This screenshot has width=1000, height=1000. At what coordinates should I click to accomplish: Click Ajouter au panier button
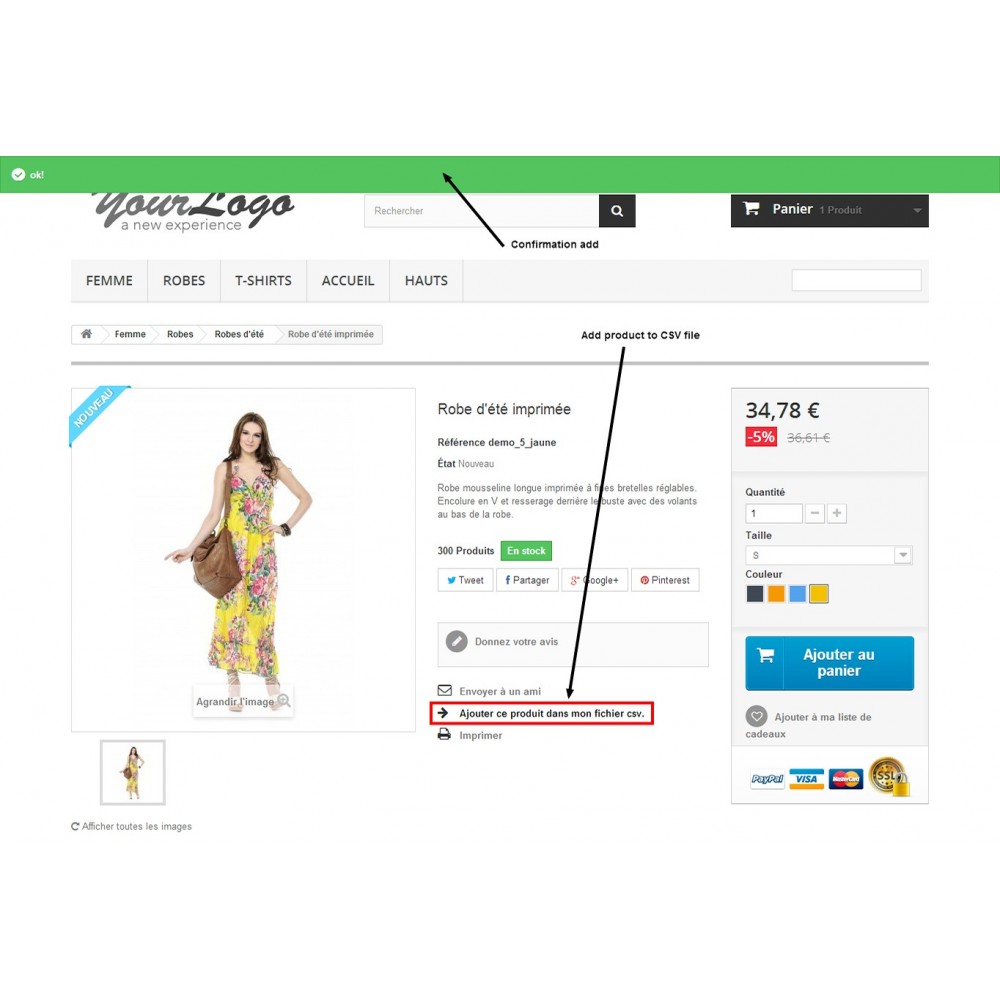point(829,663)
